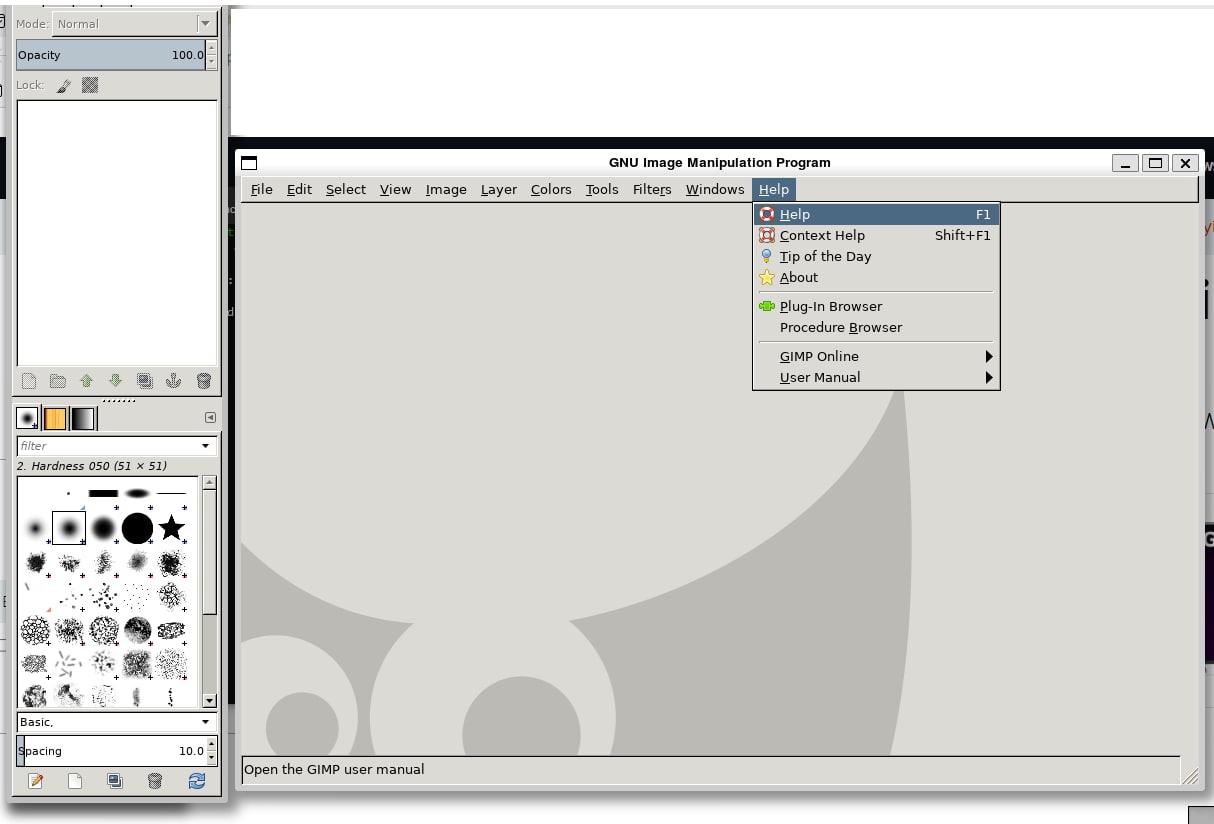Screen dimensions: 1214x824
Task: Open the layer Mode dropdown
Action: [x=135, y=23]
